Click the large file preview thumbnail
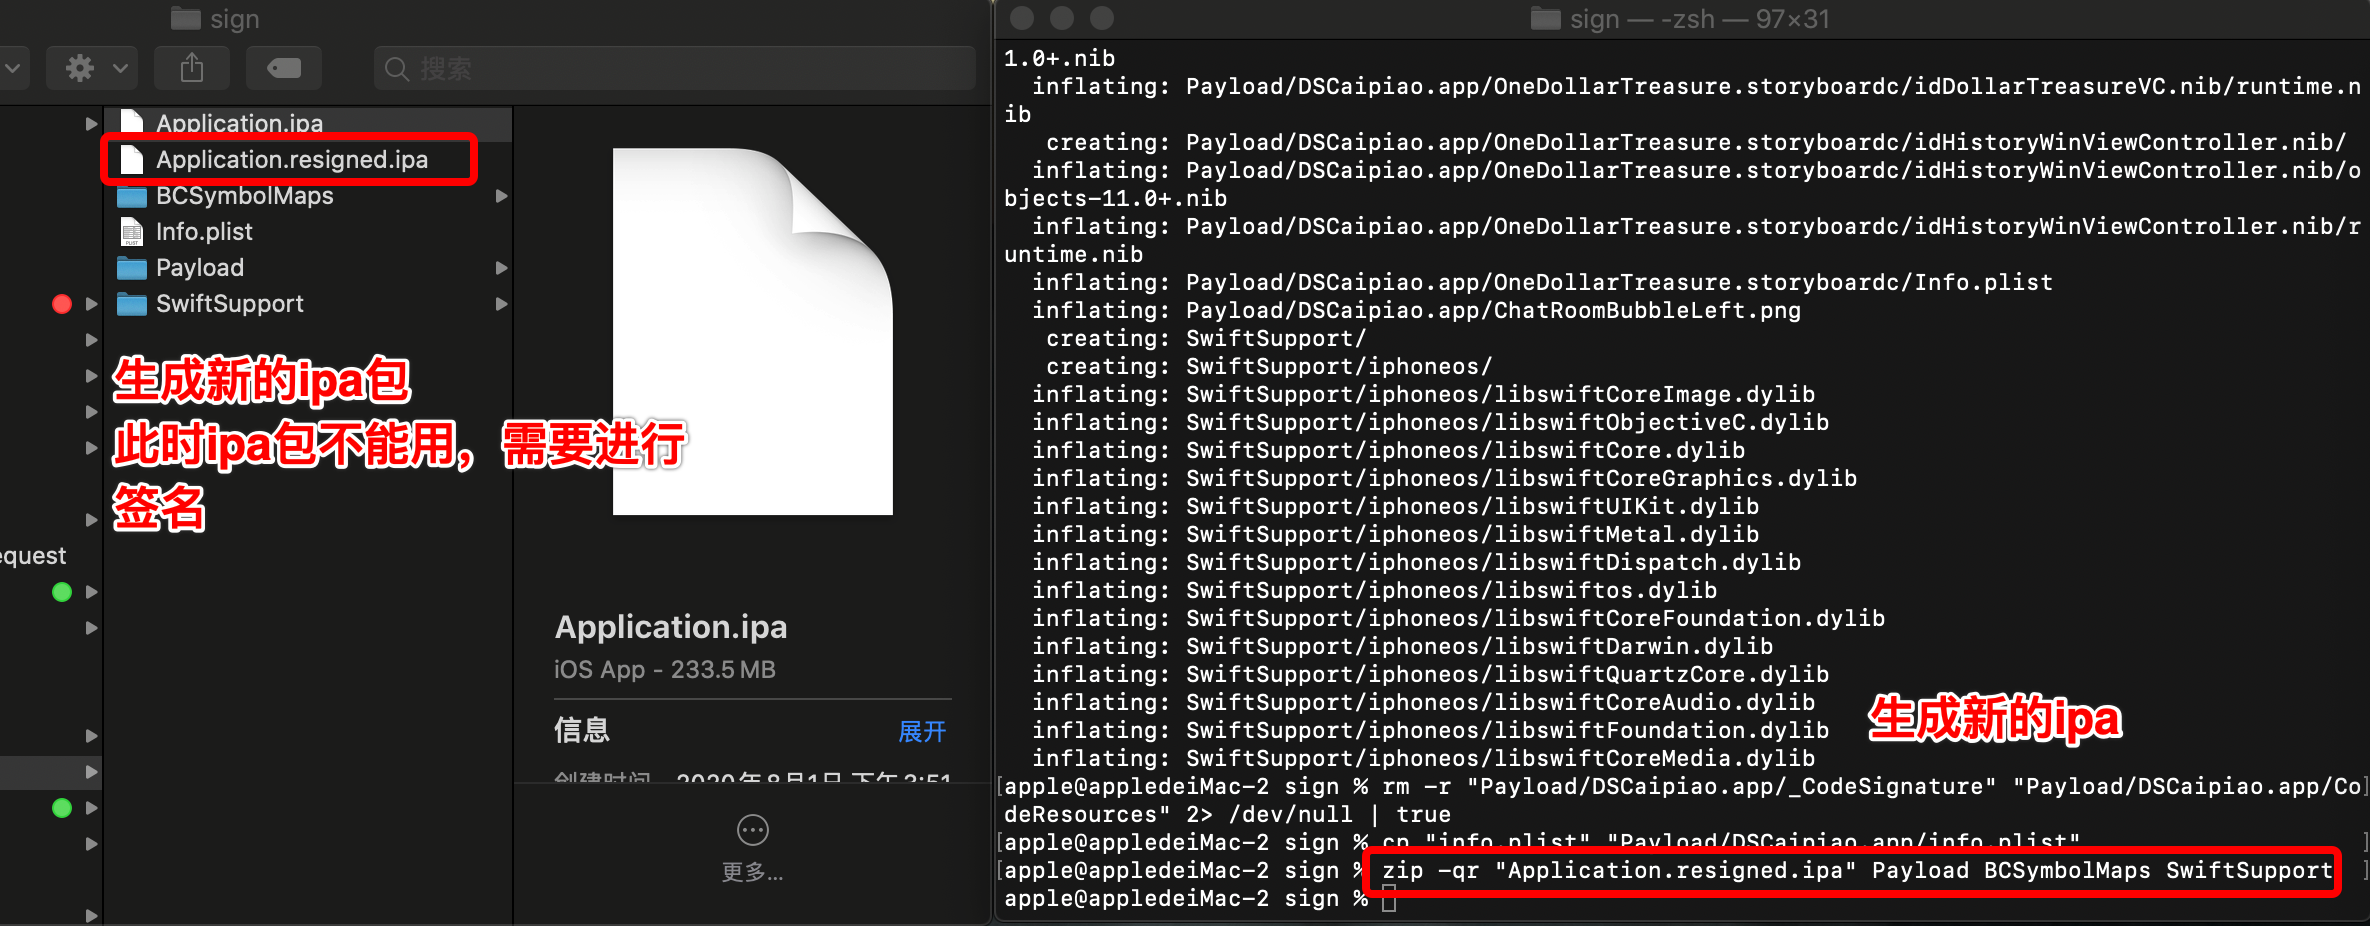 coord(752,331)
